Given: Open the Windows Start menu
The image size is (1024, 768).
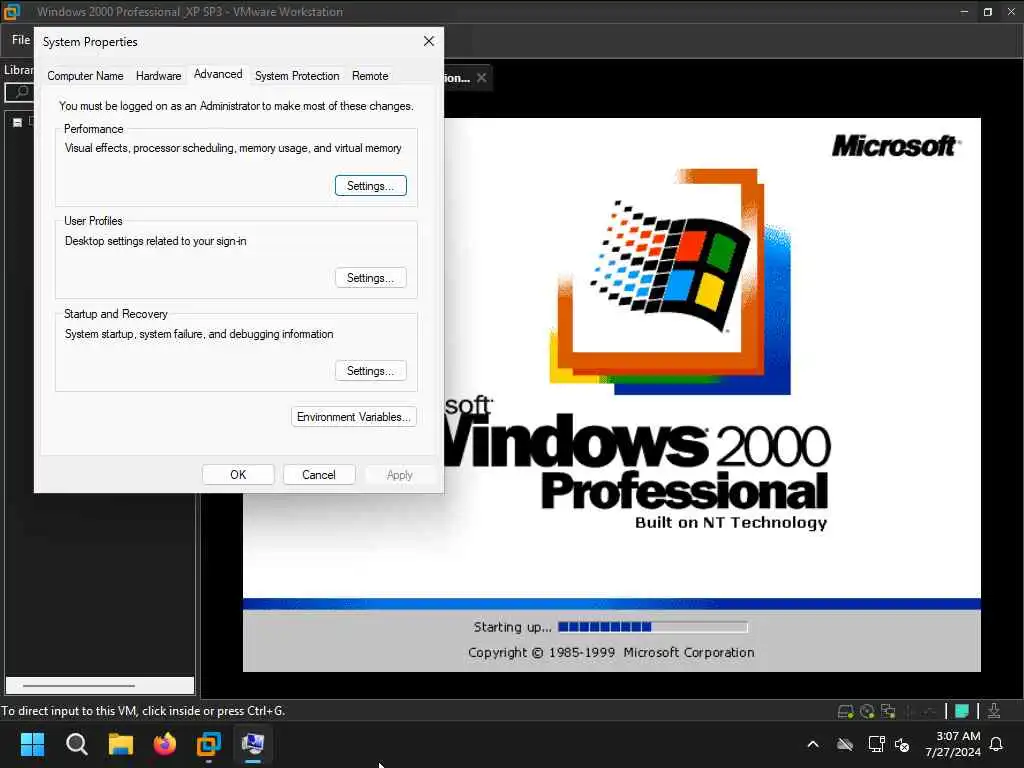Looking at the screenshot, I should (x=32, y=744).
